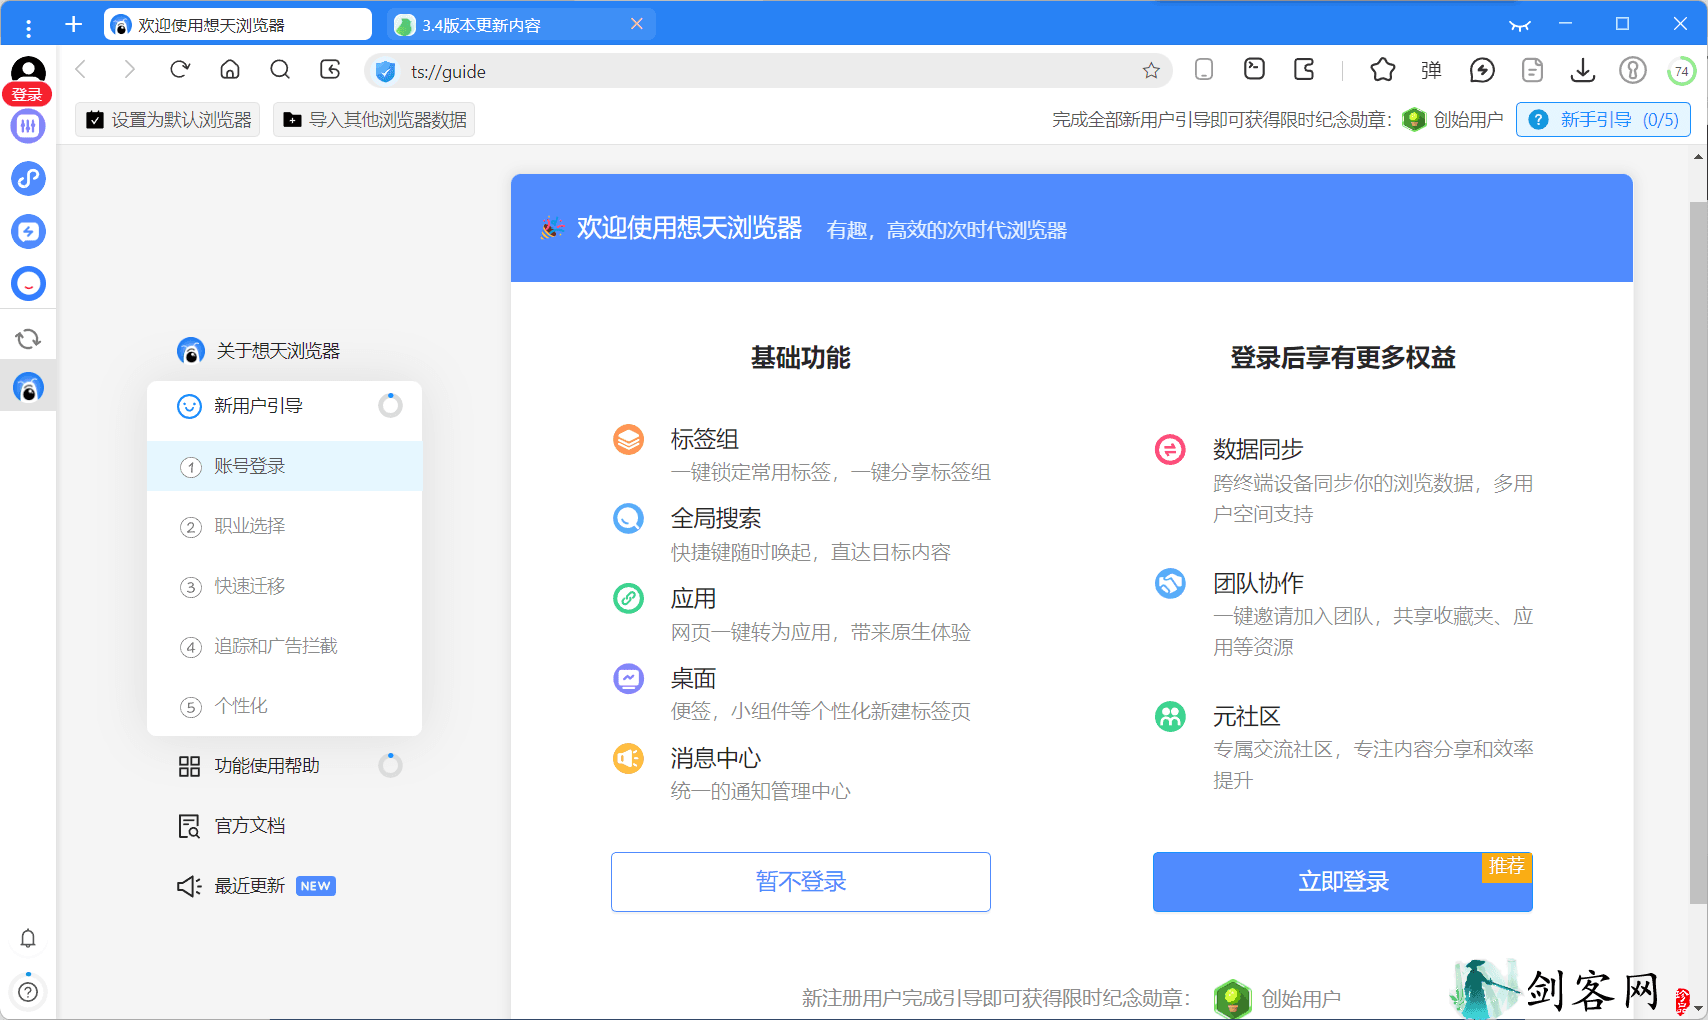Viewport: 1708px width, 1020px height.
Task: Click 暂不登录 button
Action: 801,882
